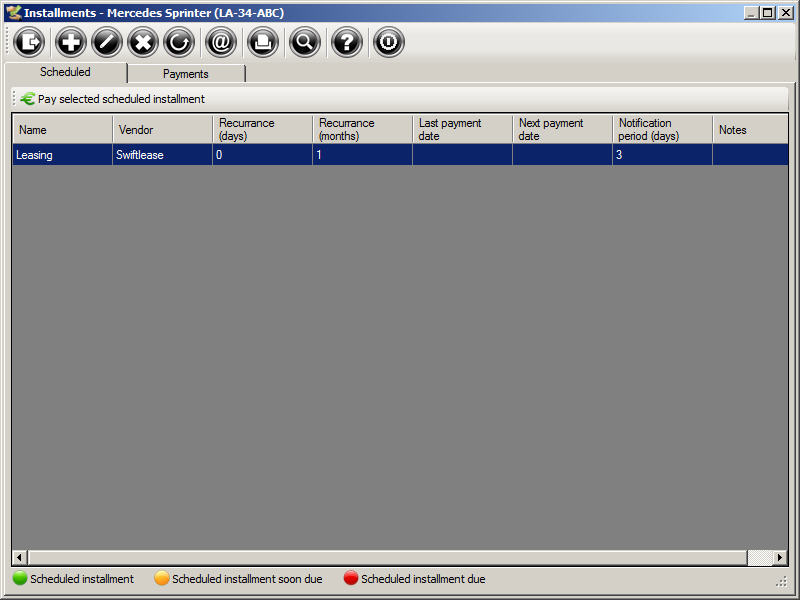Click the horizontal scrollbar left arrow
Viewport: 800px width, 600px height.
(x=19, y=557)
